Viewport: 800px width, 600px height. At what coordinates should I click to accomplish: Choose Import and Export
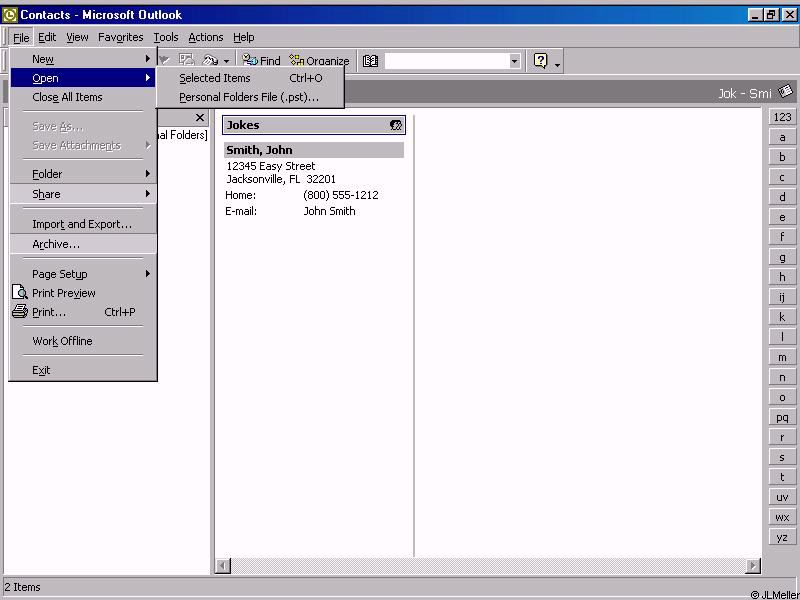83,224
